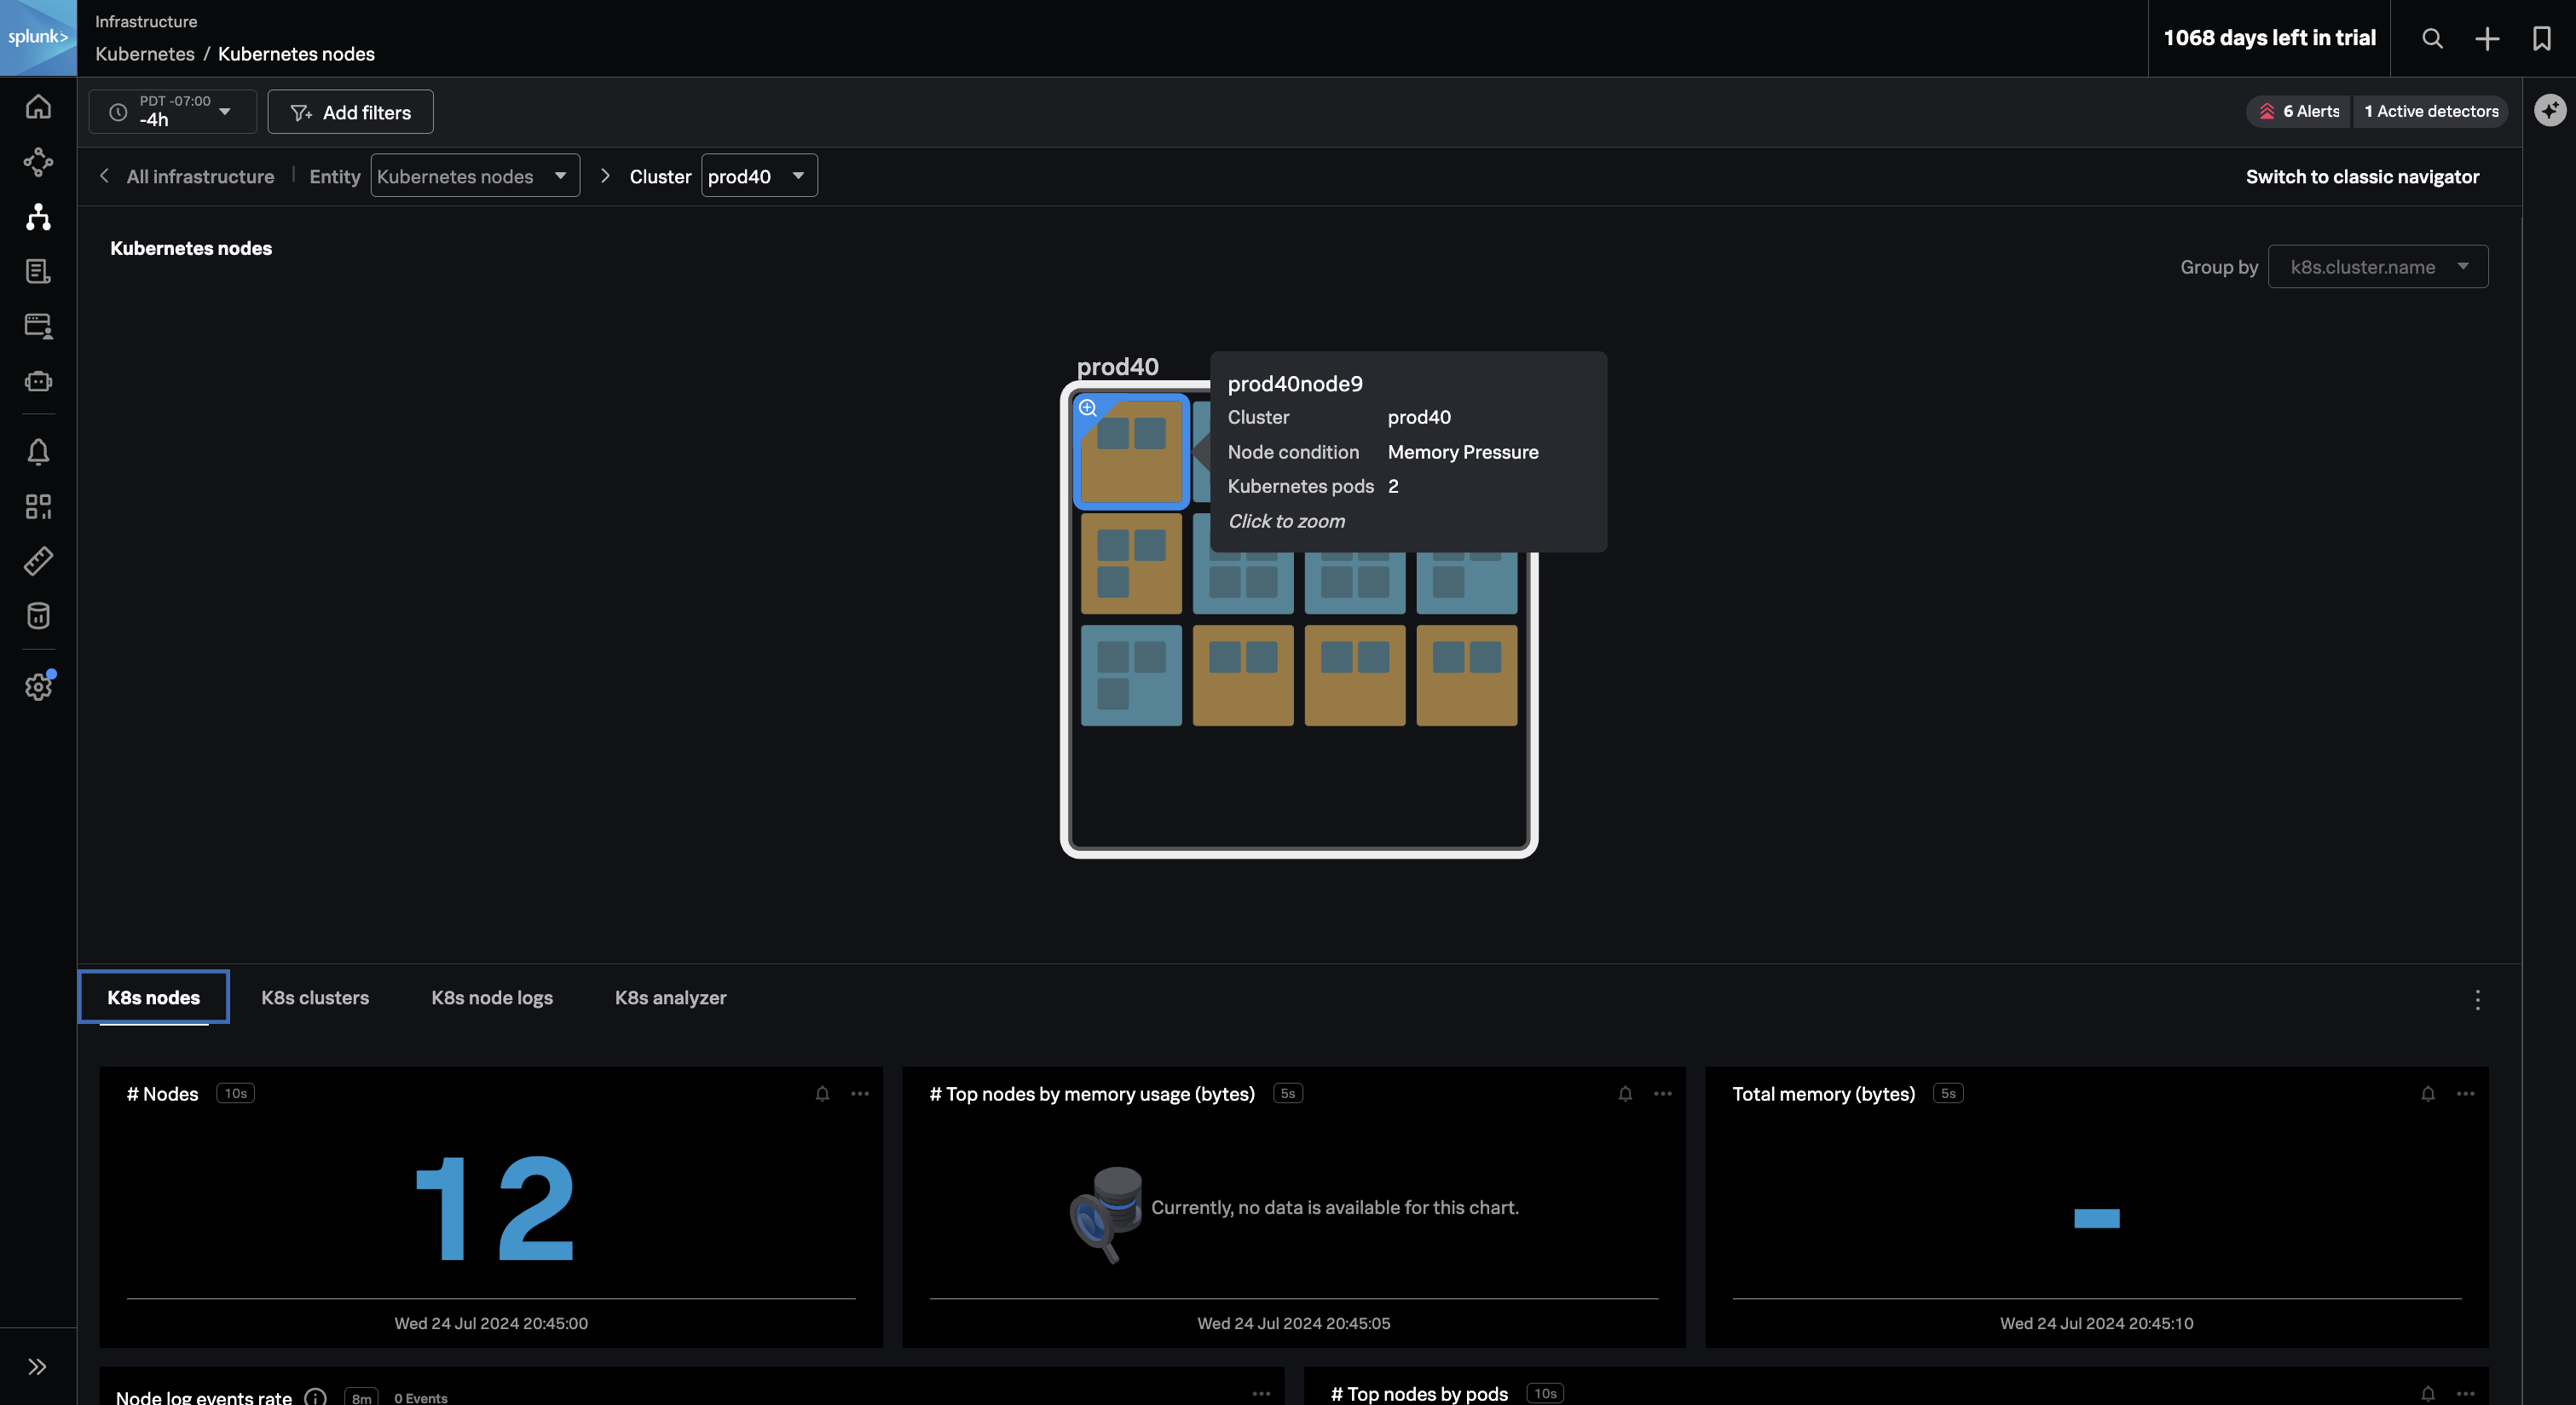Switch to the K8s clusters tab
2576x1405 pixels.
point(315,997)
